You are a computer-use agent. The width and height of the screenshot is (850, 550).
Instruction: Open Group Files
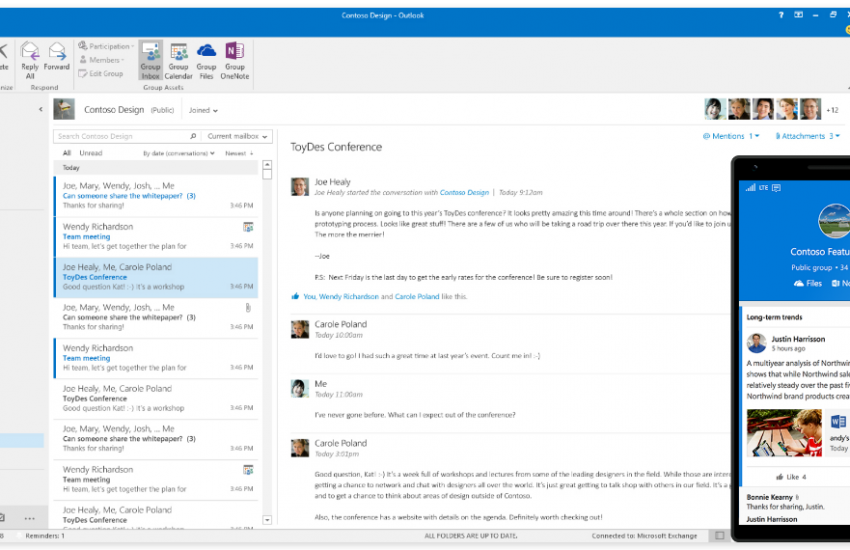[206, 61]
